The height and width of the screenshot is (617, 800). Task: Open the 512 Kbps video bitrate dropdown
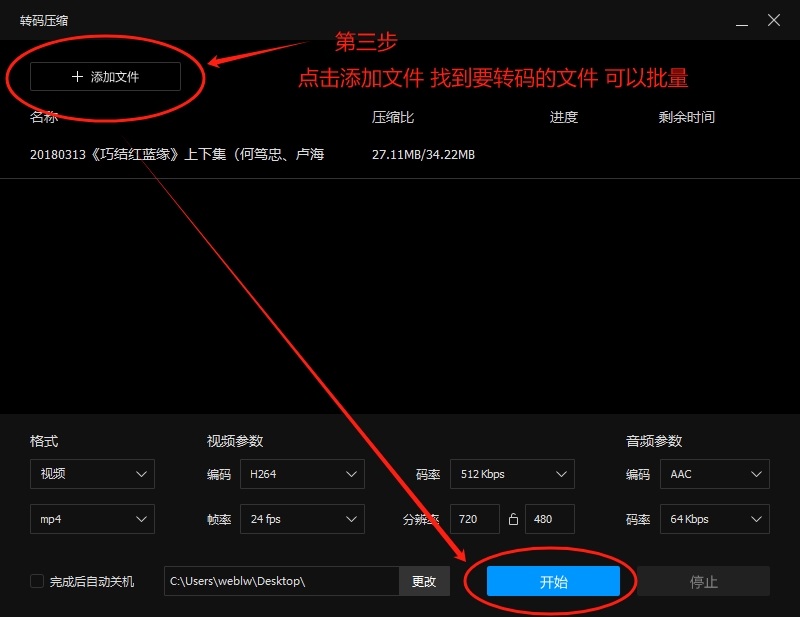512,474
